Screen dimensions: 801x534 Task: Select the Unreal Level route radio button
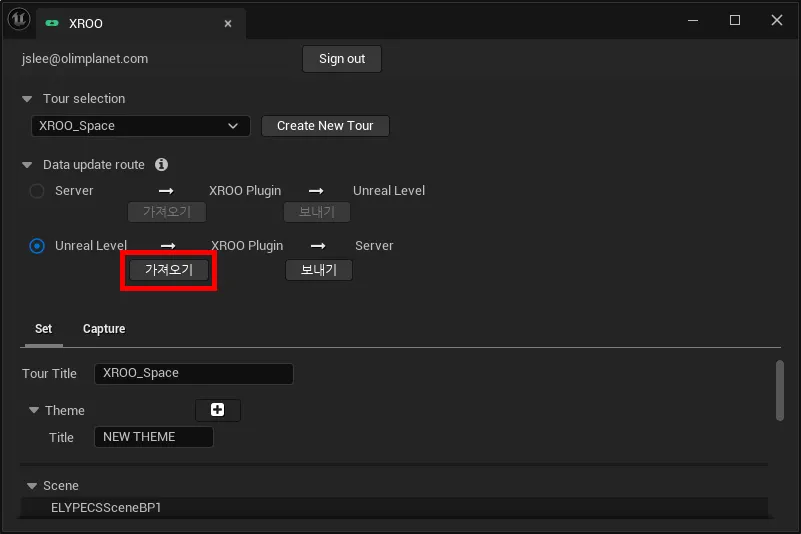click(37, 246)
